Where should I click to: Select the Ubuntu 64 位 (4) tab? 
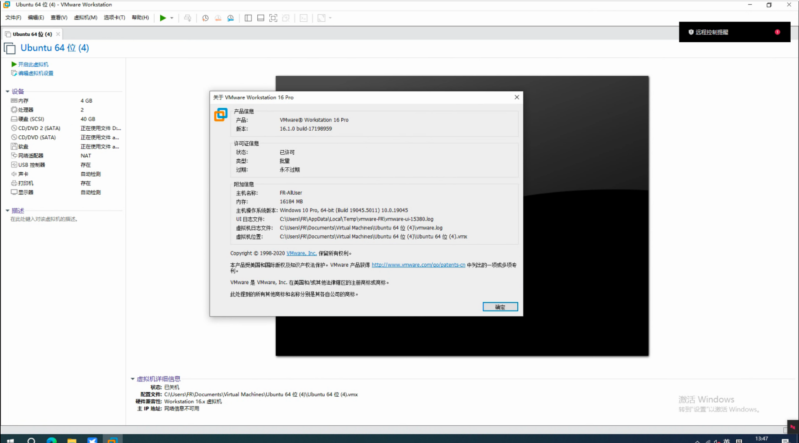[32, 34]
